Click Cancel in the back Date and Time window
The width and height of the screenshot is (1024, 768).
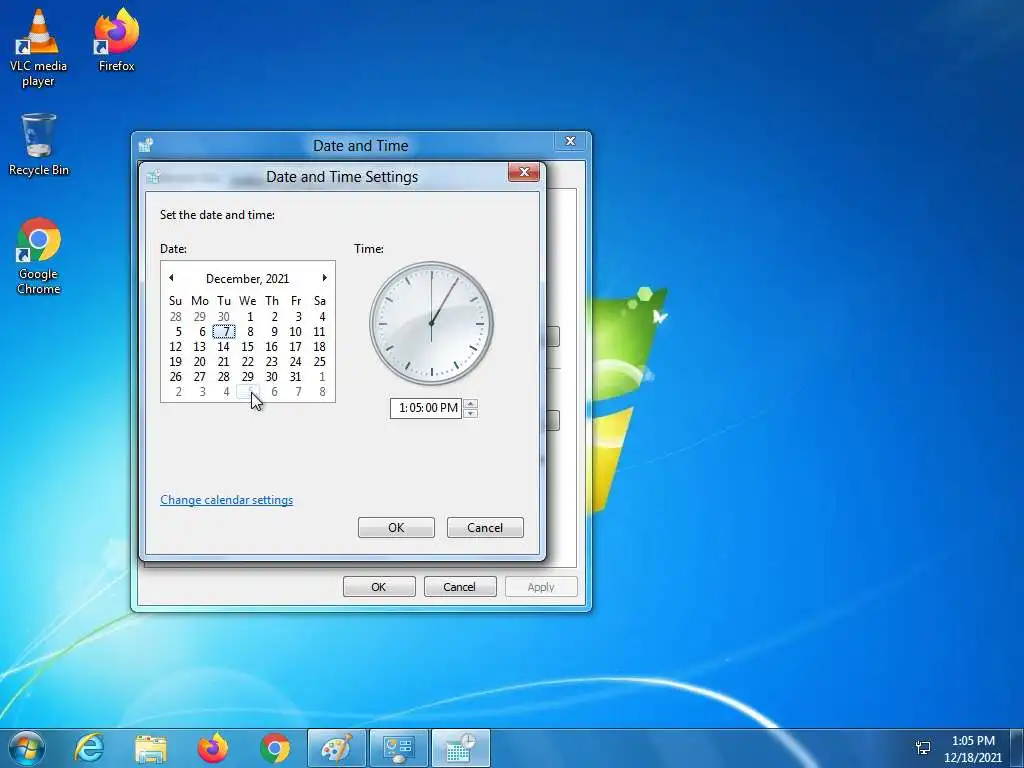pos(460,586)
